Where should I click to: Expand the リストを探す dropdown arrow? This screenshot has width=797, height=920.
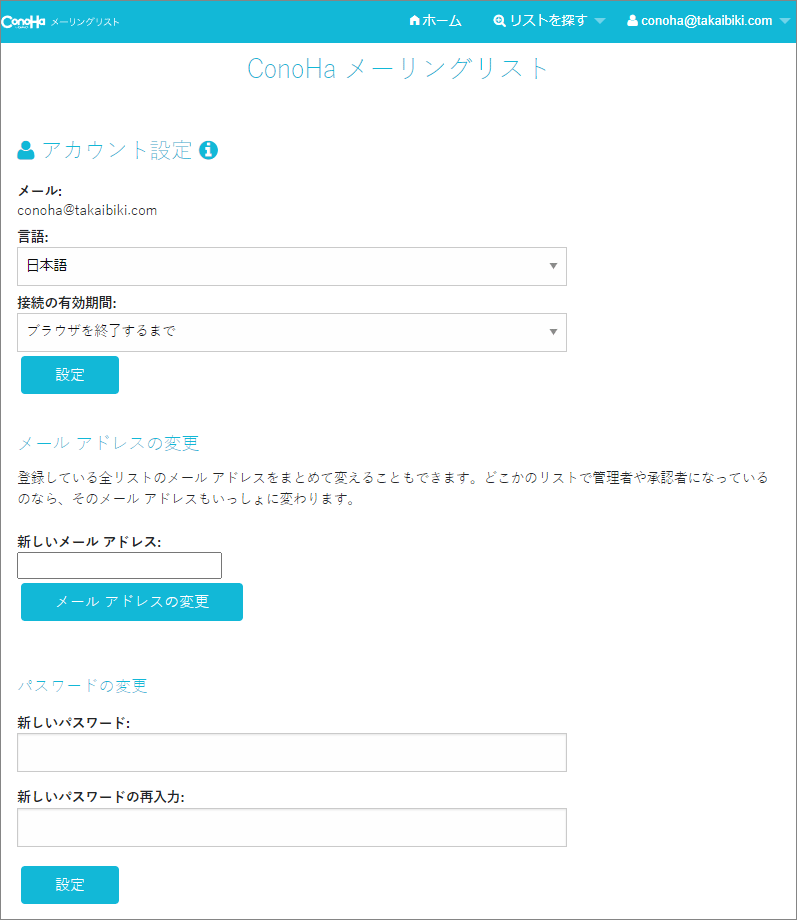[600, 21]
